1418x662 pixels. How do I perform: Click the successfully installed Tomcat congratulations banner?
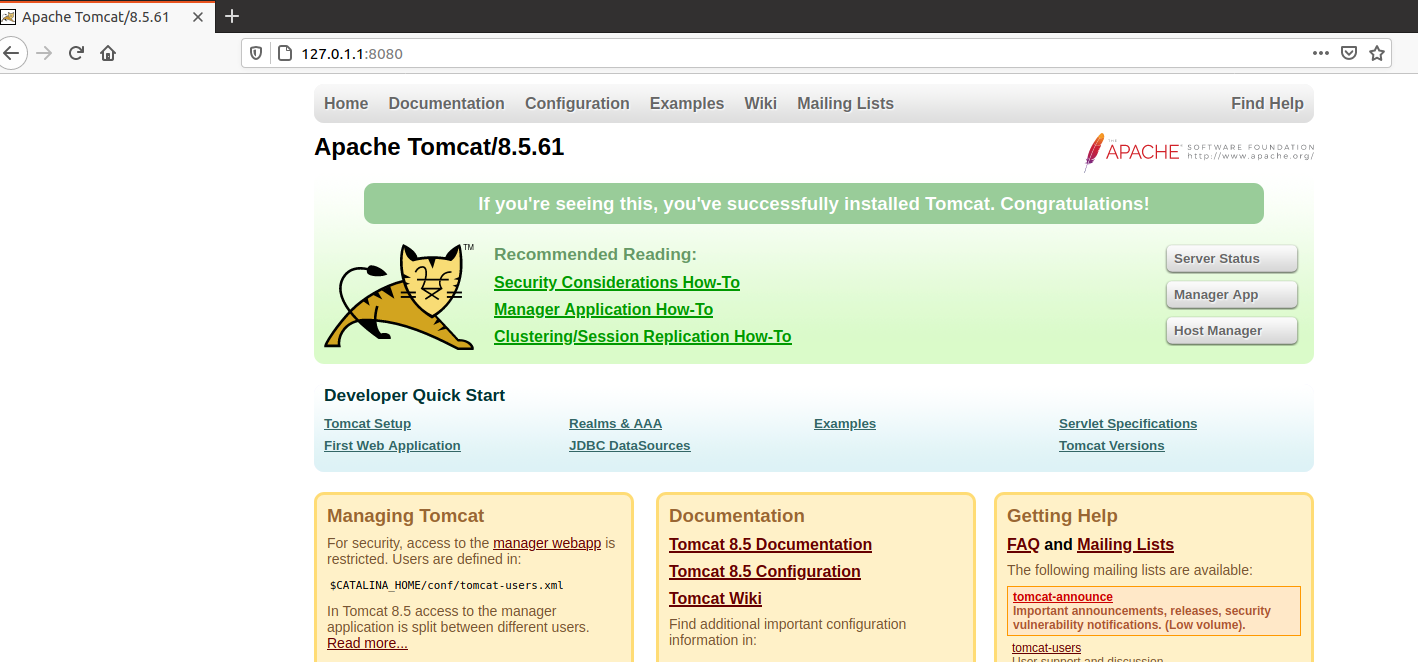coord(814,204)
